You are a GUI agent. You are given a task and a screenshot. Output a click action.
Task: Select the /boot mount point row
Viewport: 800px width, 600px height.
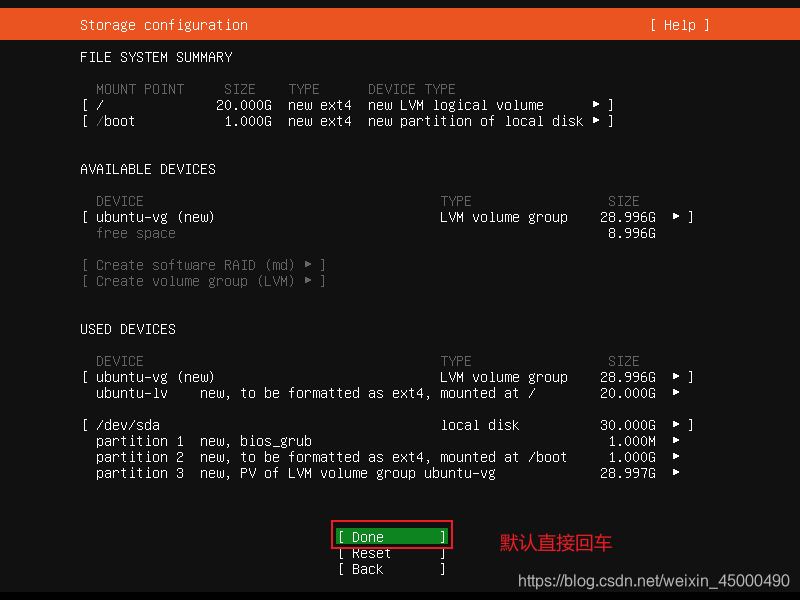347,121
